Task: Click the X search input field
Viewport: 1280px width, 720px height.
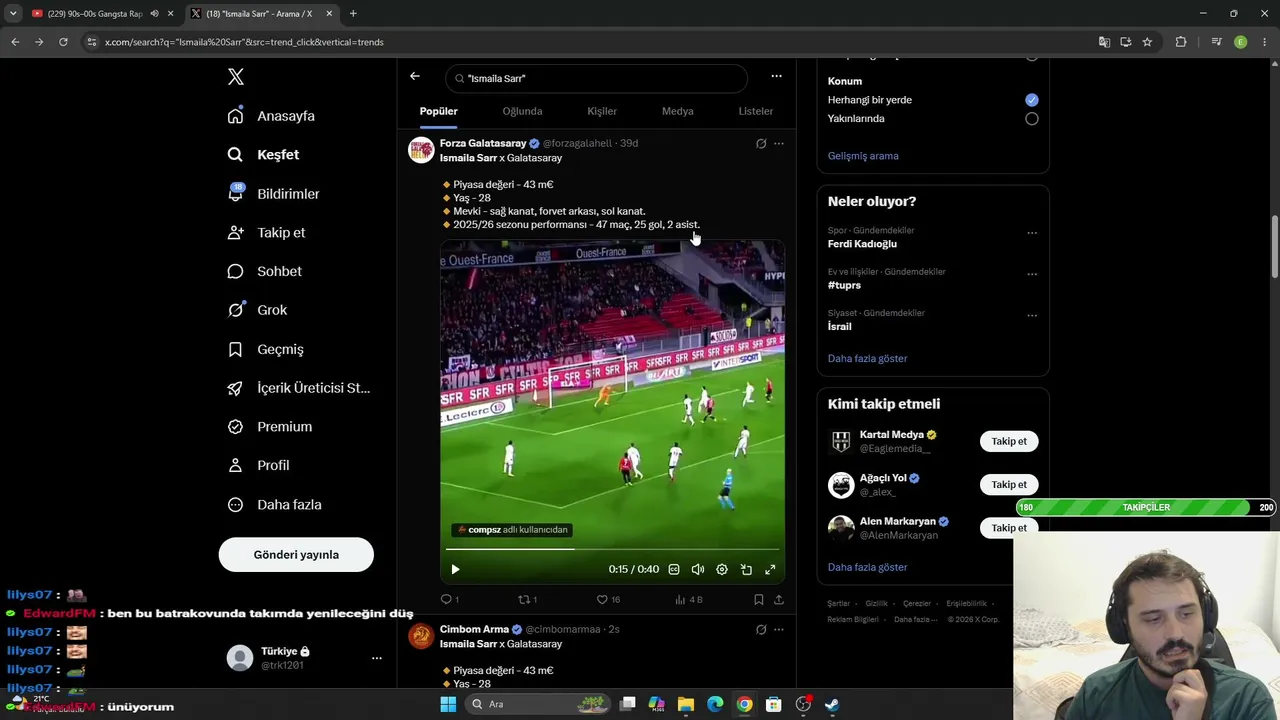Action: [x=596, y=79]
